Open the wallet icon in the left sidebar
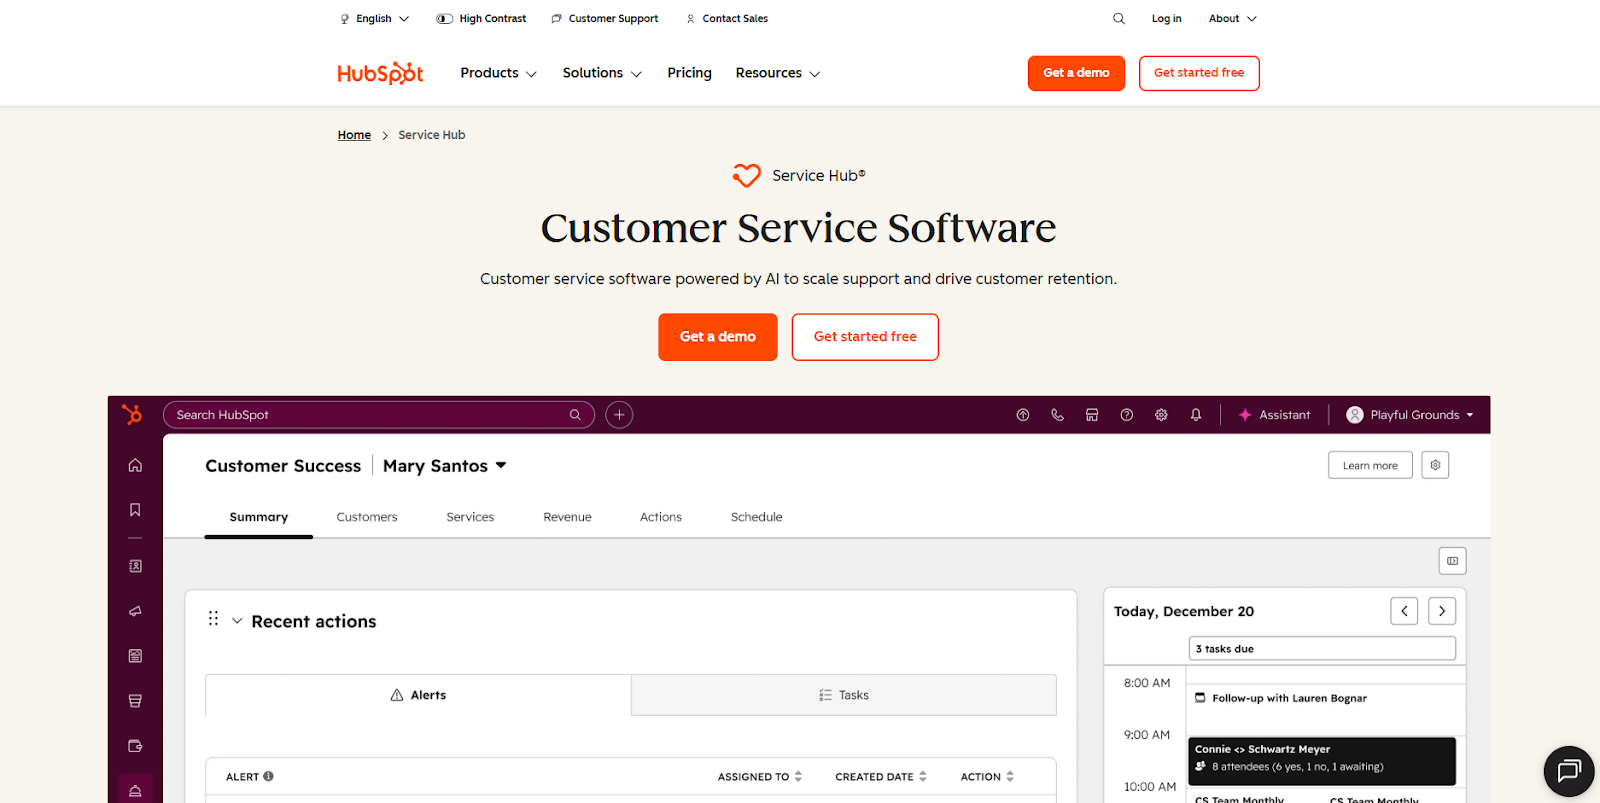Screen dimensions: 1600x803 click(x=135, y=746)
